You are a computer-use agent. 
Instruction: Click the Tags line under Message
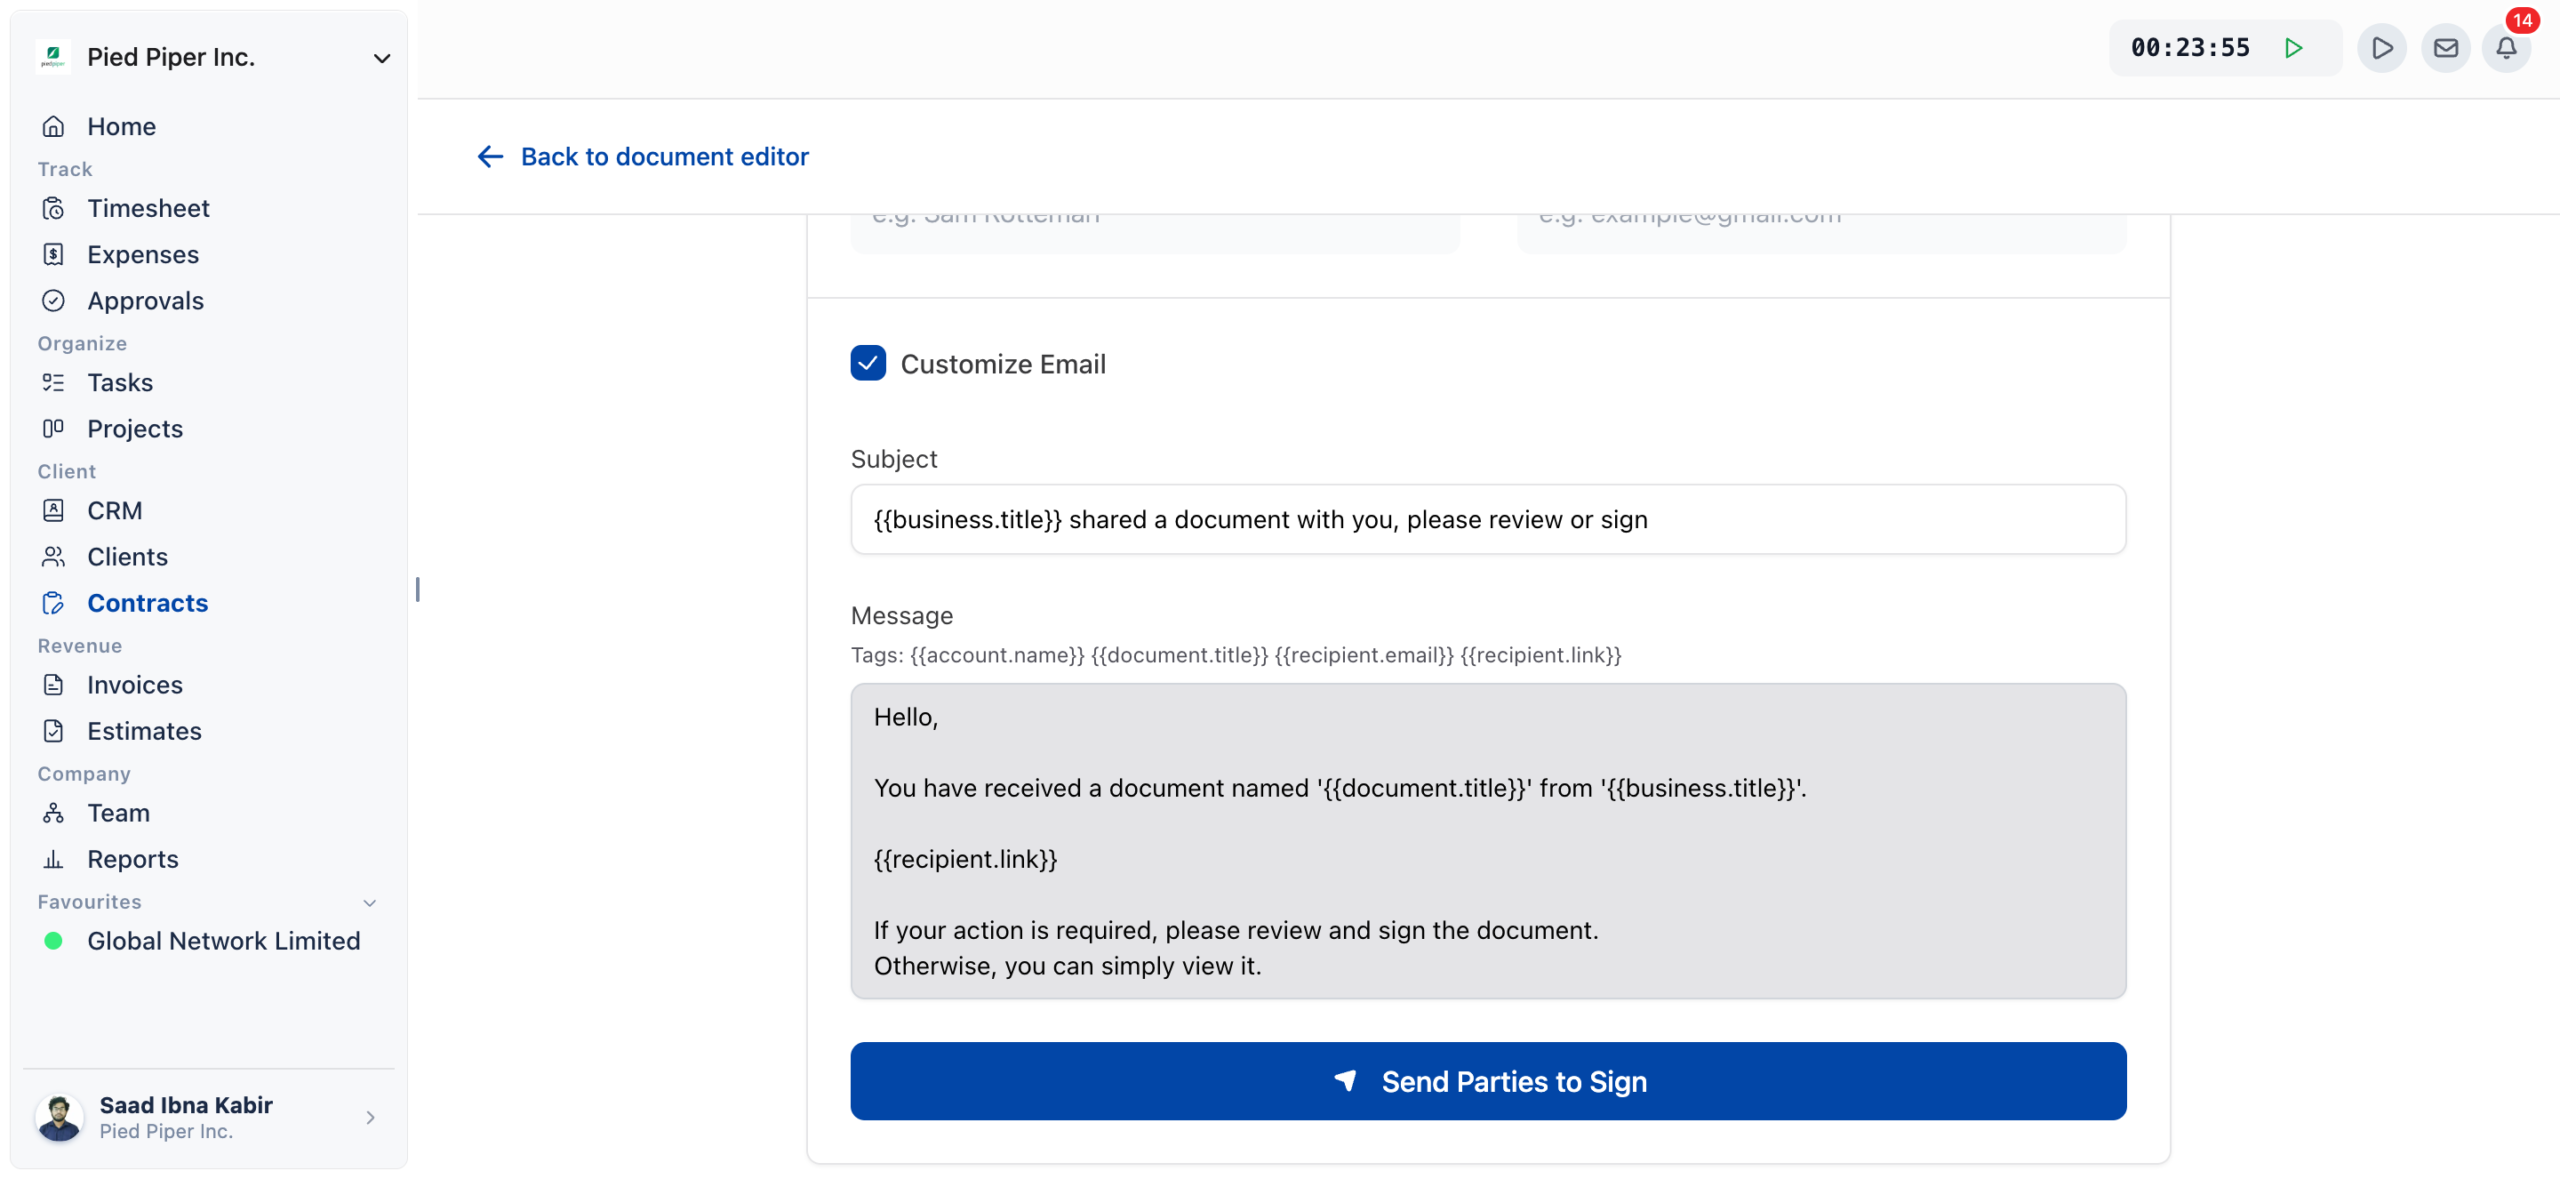point(1236,655)
